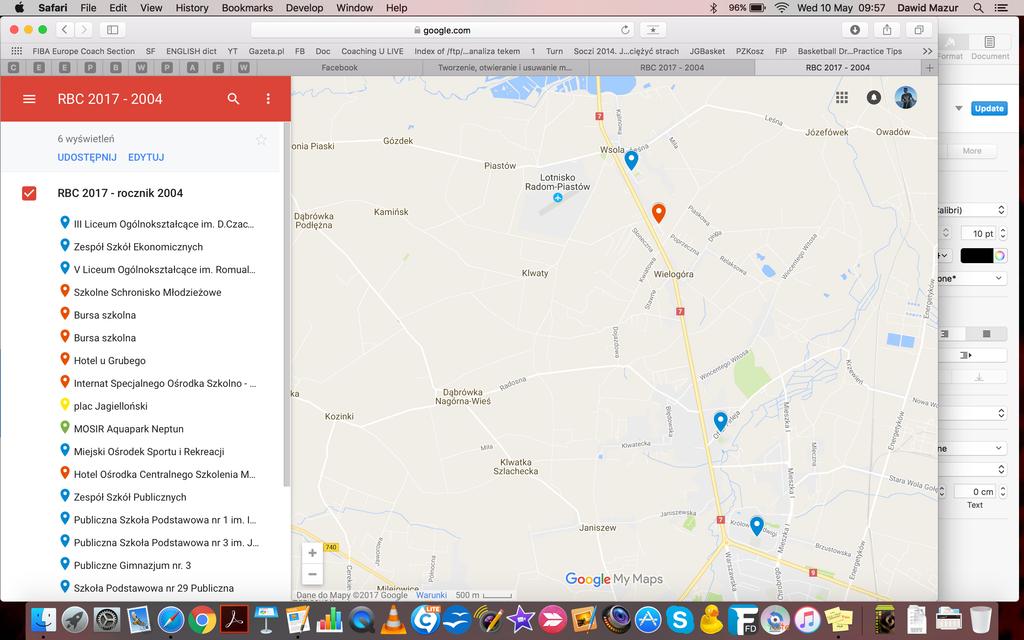Click the Radom-Piastów airport icon
This screenshot has height=640, width=1024.
[x=558, y=197]
